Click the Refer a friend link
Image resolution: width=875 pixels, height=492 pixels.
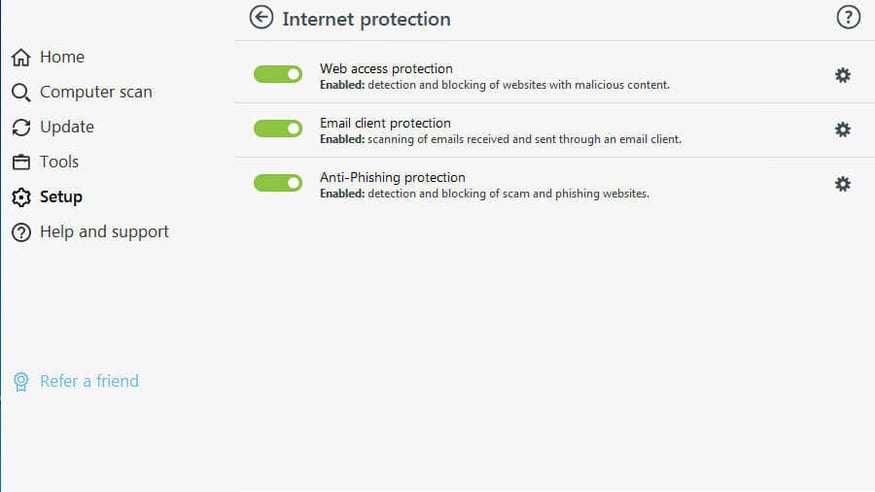click(89, 381)
